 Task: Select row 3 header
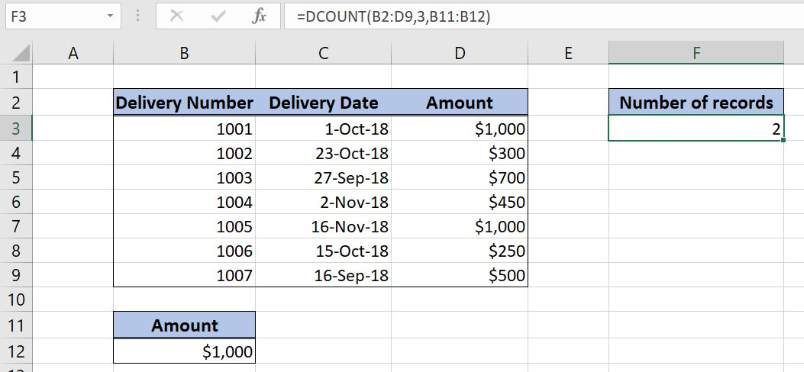[16, 128]
